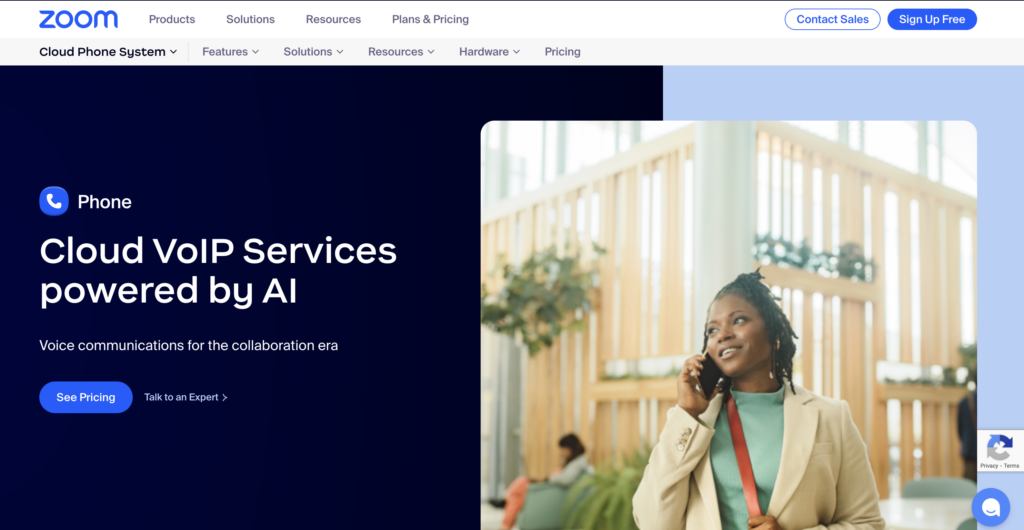Screen dimensions: 1024x530
Task: Click the blue Phone app icon
Action: coord(54,201)
